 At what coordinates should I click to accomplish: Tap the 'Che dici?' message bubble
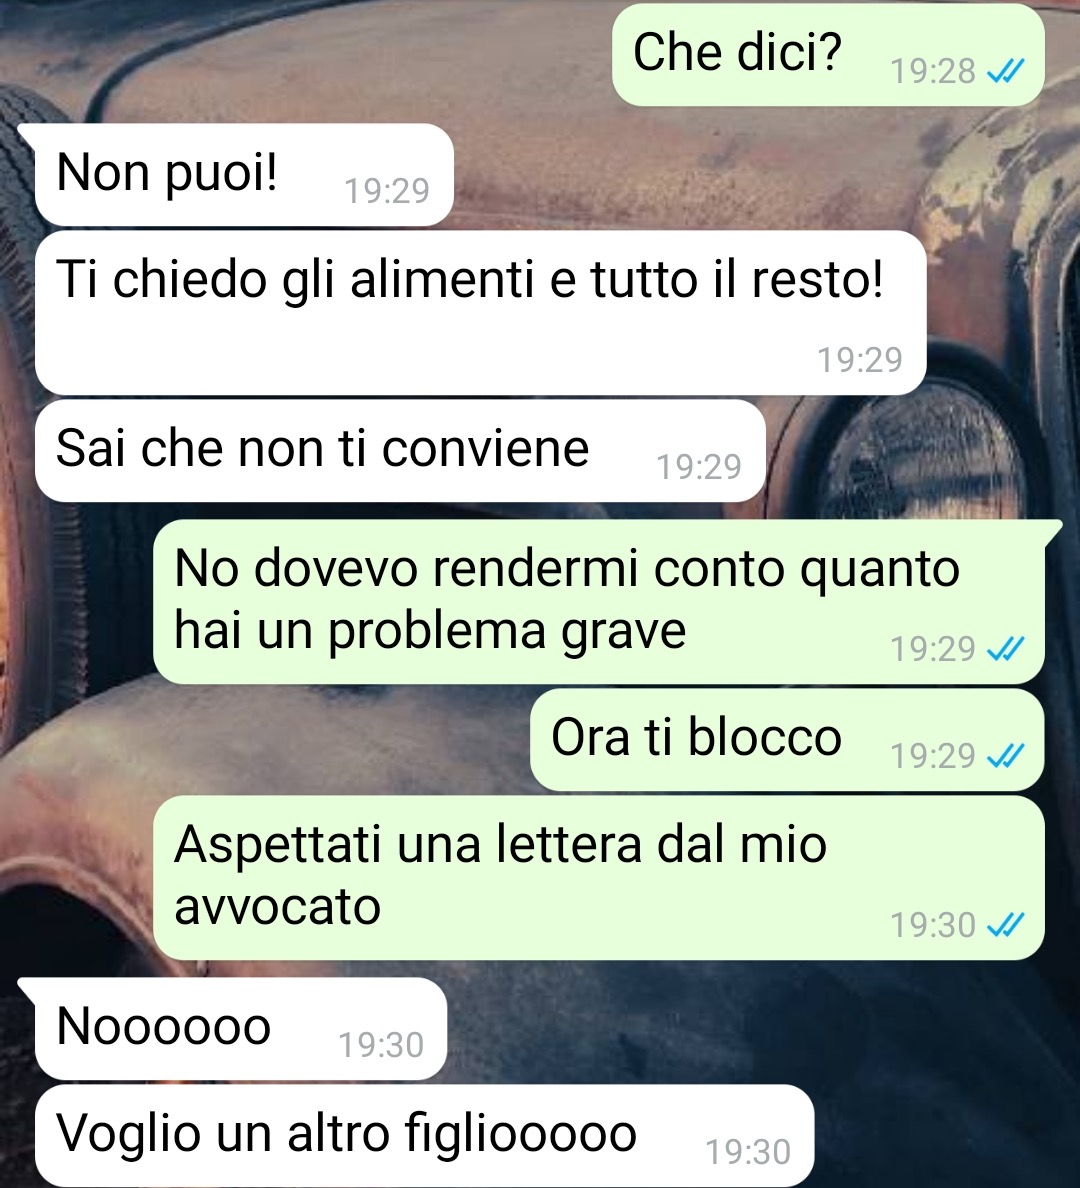click(x=828, y=54)
